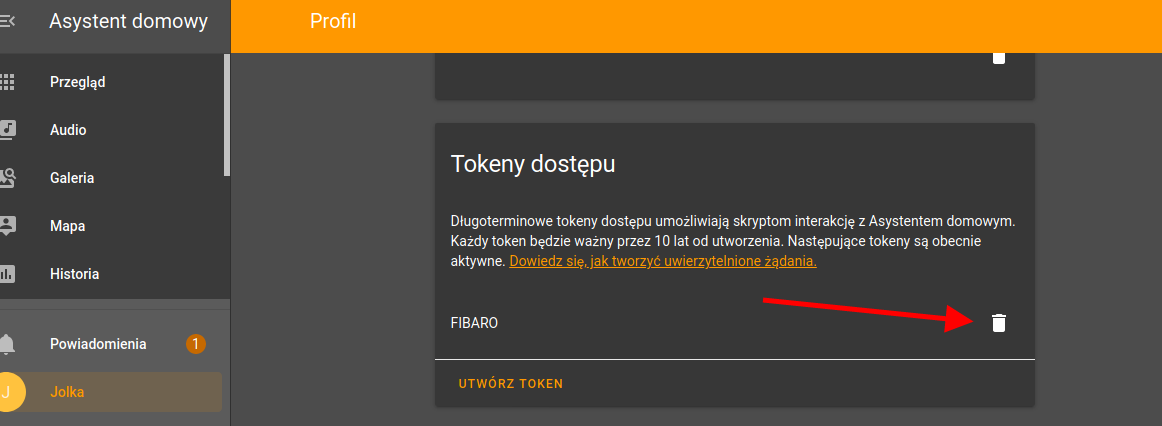Open the link about tworzyć uwierzytelnione żądania
The height and width of the screenshot is (426, 1162).
663,262
